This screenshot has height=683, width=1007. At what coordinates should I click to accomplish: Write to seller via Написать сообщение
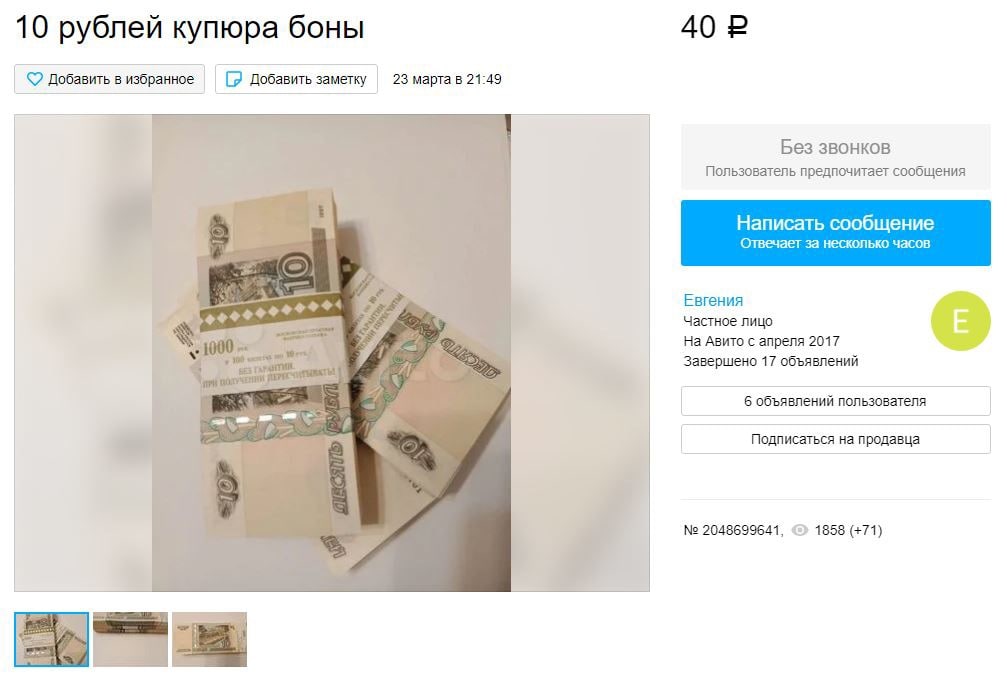click(836, 233)
